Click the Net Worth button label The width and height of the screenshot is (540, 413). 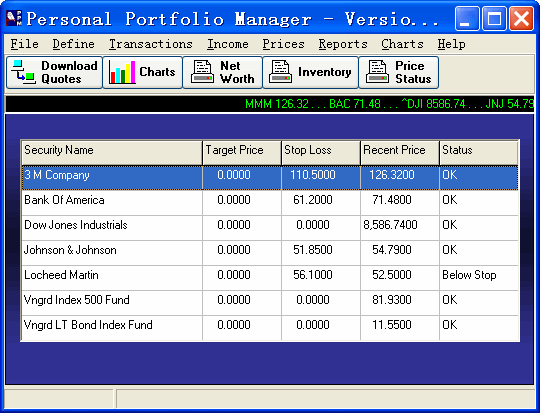(237, 72)
